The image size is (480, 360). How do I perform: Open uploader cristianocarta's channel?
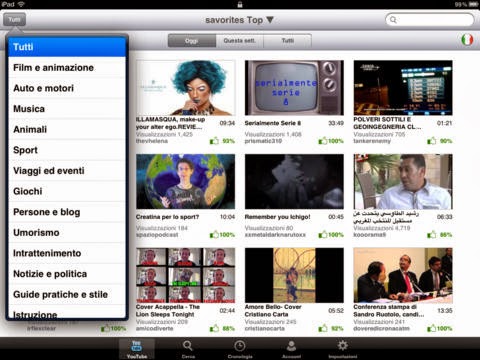coord(265,328)
